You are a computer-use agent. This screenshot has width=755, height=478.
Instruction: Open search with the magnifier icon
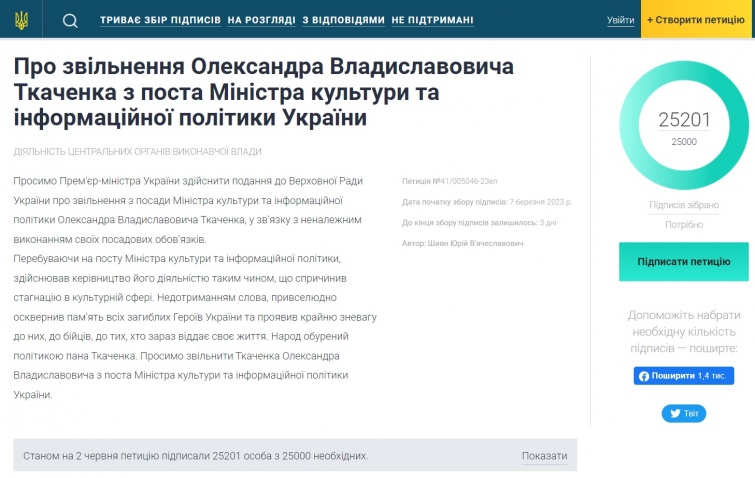tap(70, 20)
